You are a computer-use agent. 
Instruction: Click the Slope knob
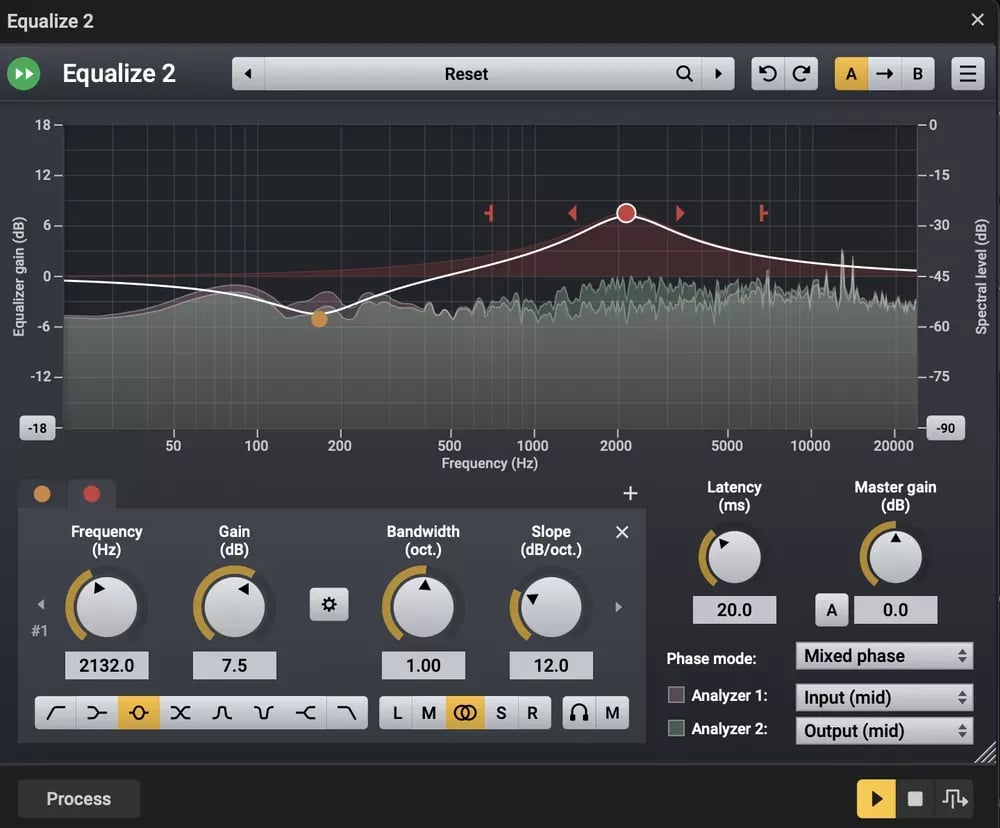[x=551, y=607]
